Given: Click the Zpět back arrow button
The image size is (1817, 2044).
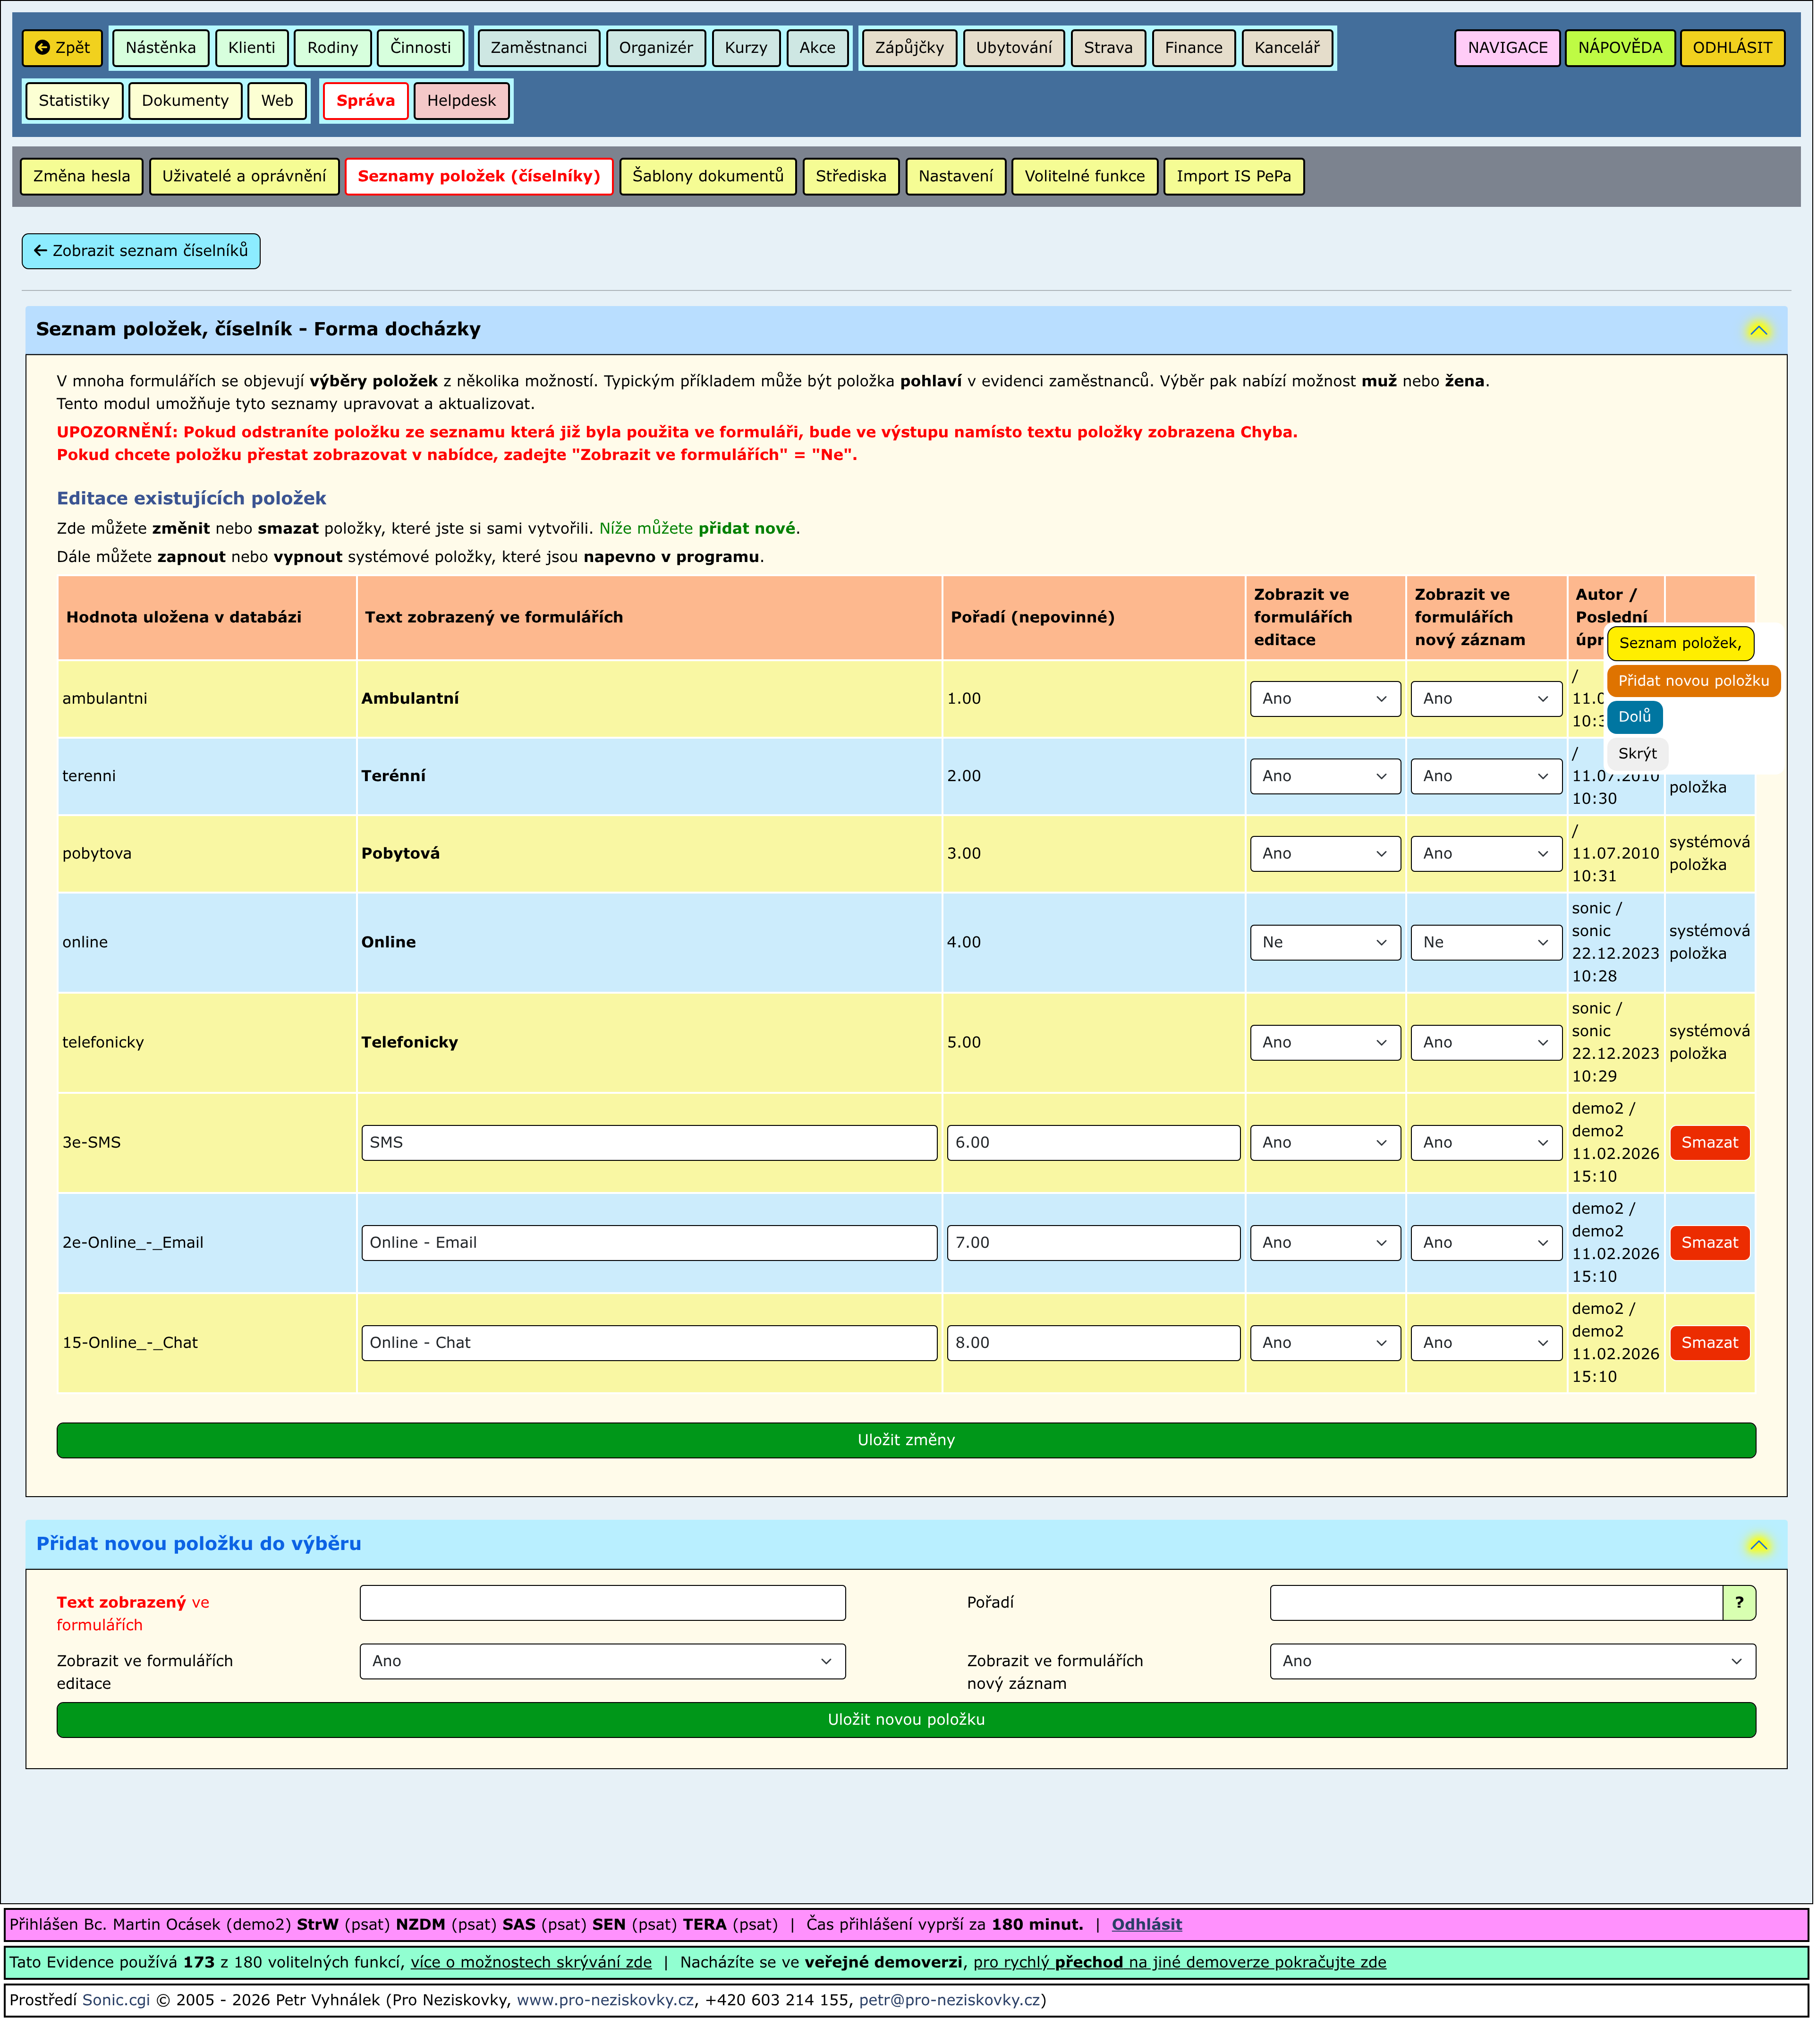Looking at the screenshot, I should (x=63, y=47).
